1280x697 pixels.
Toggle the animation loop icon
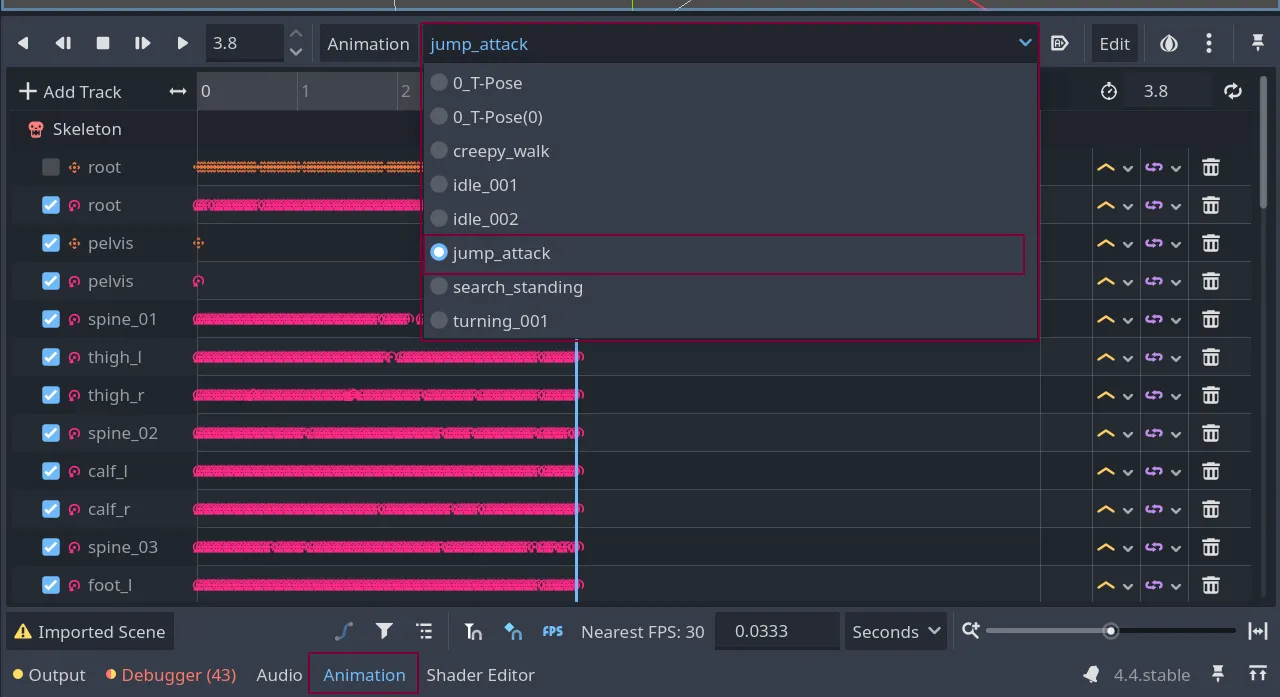click(x=1233, y=91)
